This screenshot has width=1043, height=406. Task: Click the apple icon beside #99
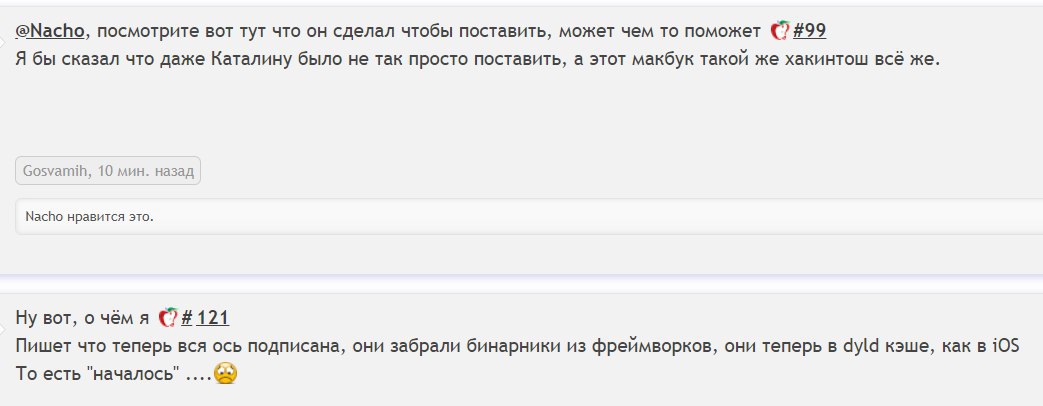point(780,31)
